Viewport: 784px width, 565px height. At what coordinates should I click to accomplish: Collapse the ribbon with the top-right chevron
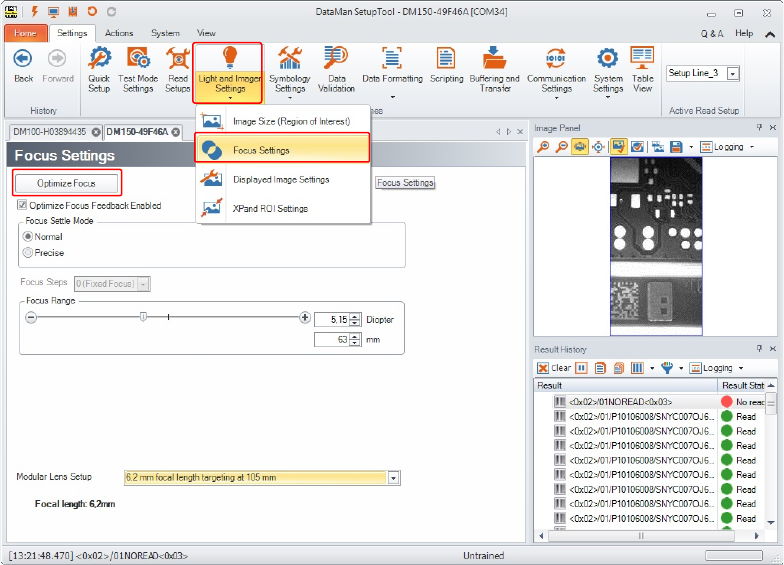770,34
